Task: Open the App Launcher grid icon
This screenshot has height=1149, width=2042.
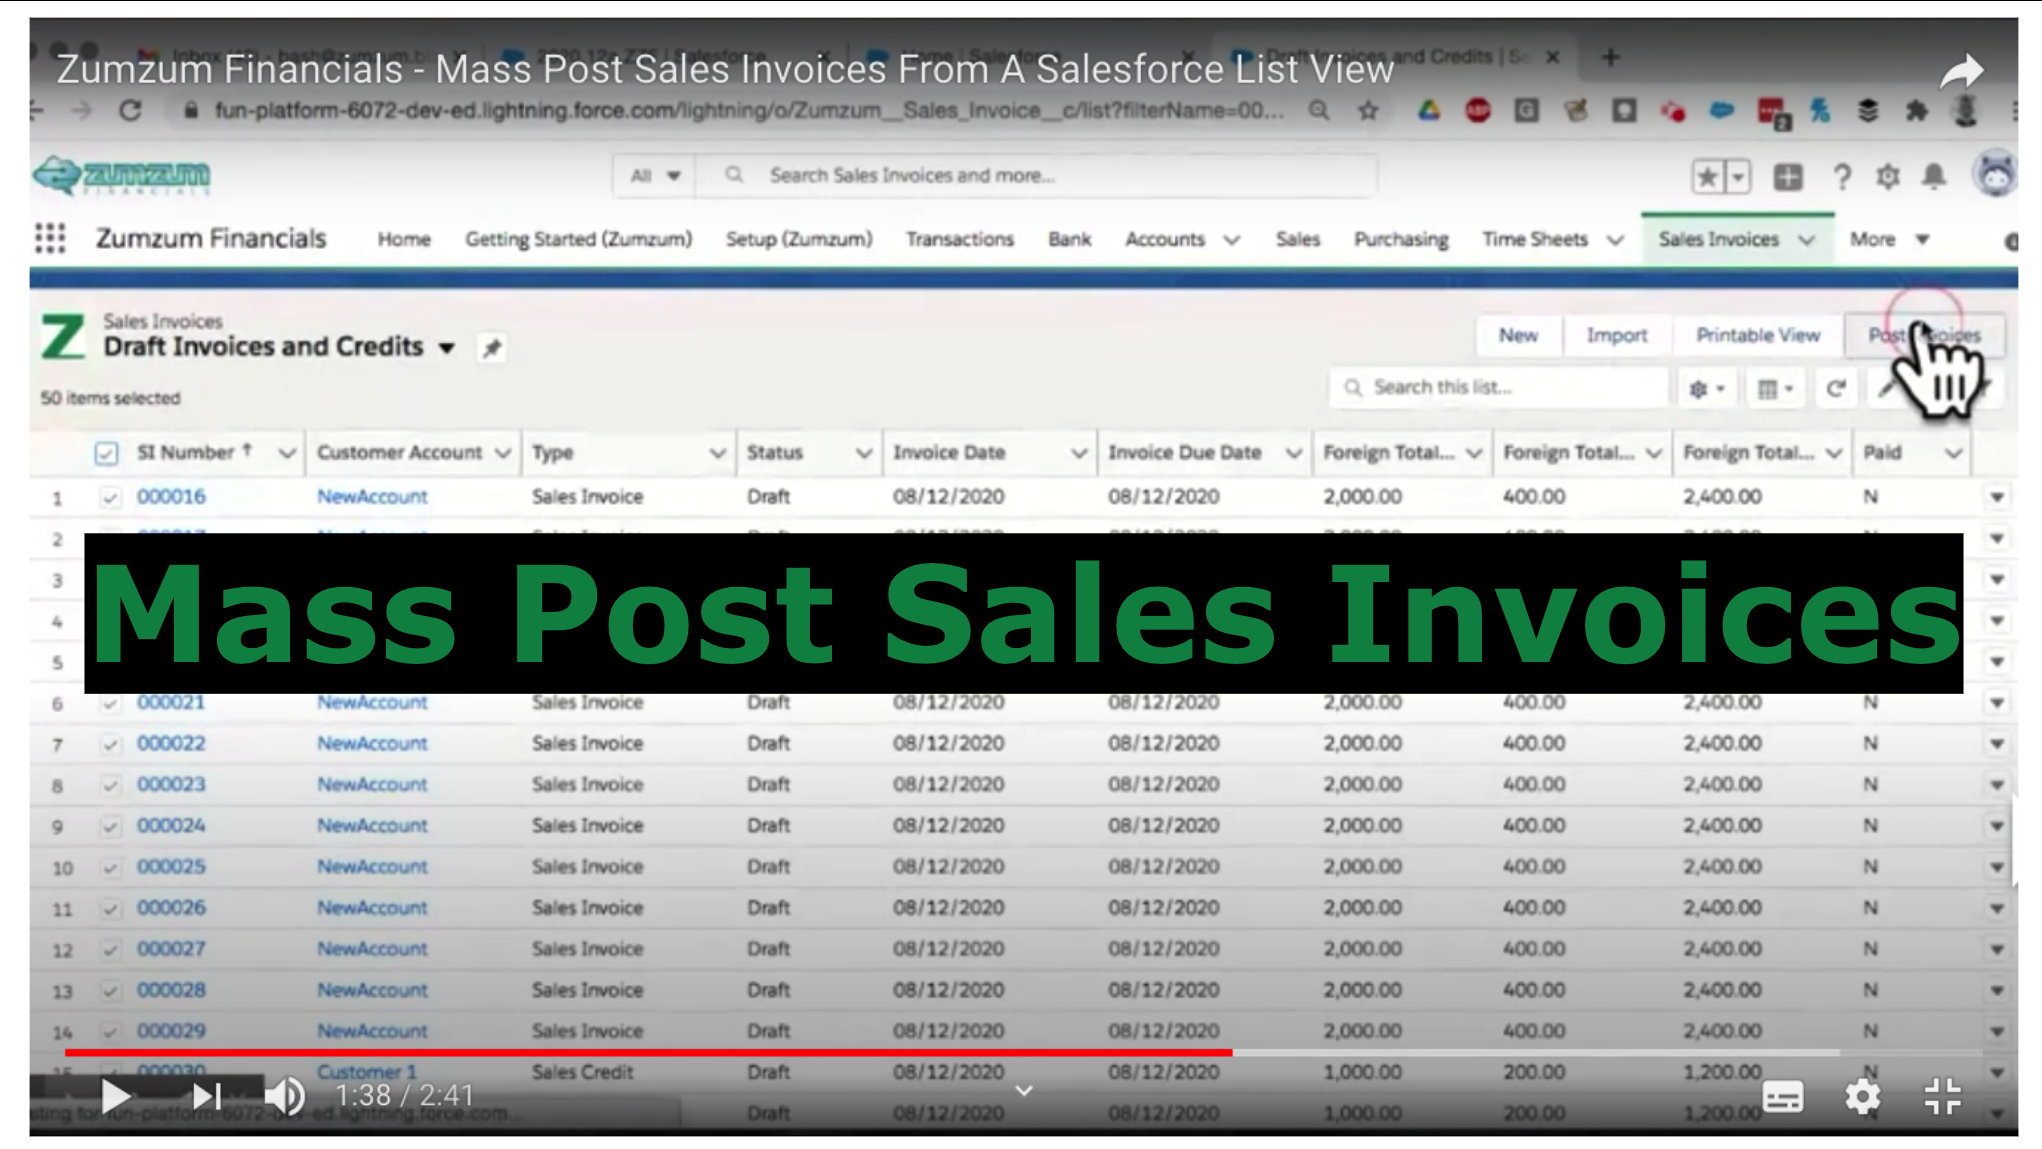Action: pos(50,238)
